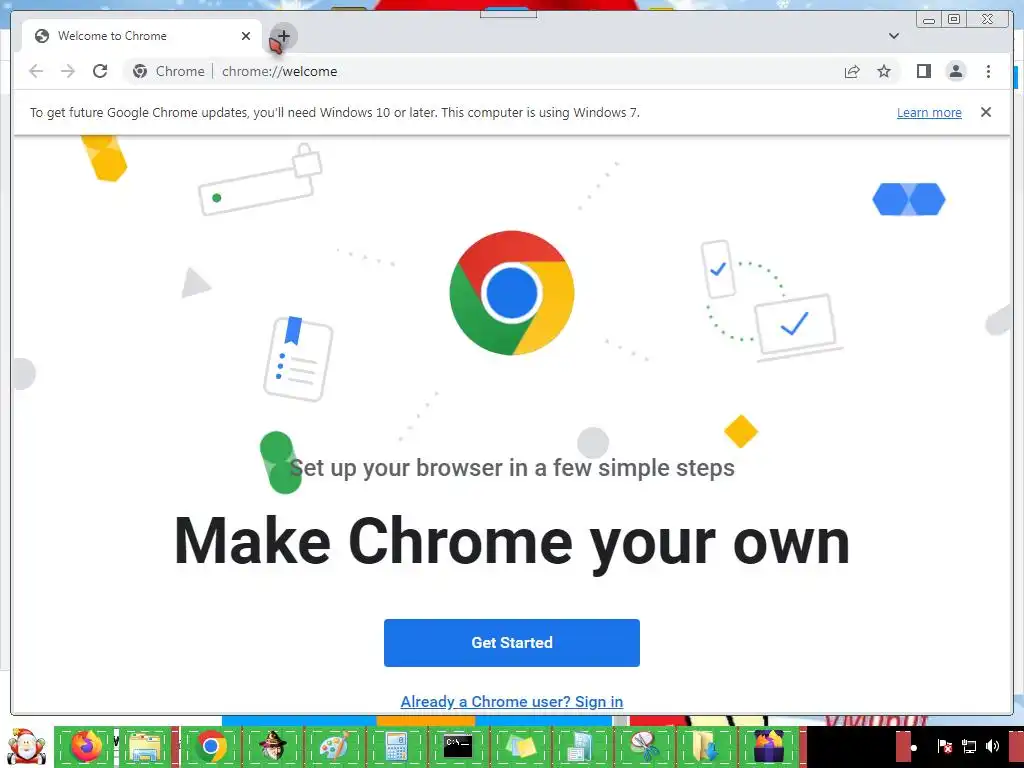1024x768 pixels.
Task: Open the Santa Start button on taskbar
Action: (26, 746)
